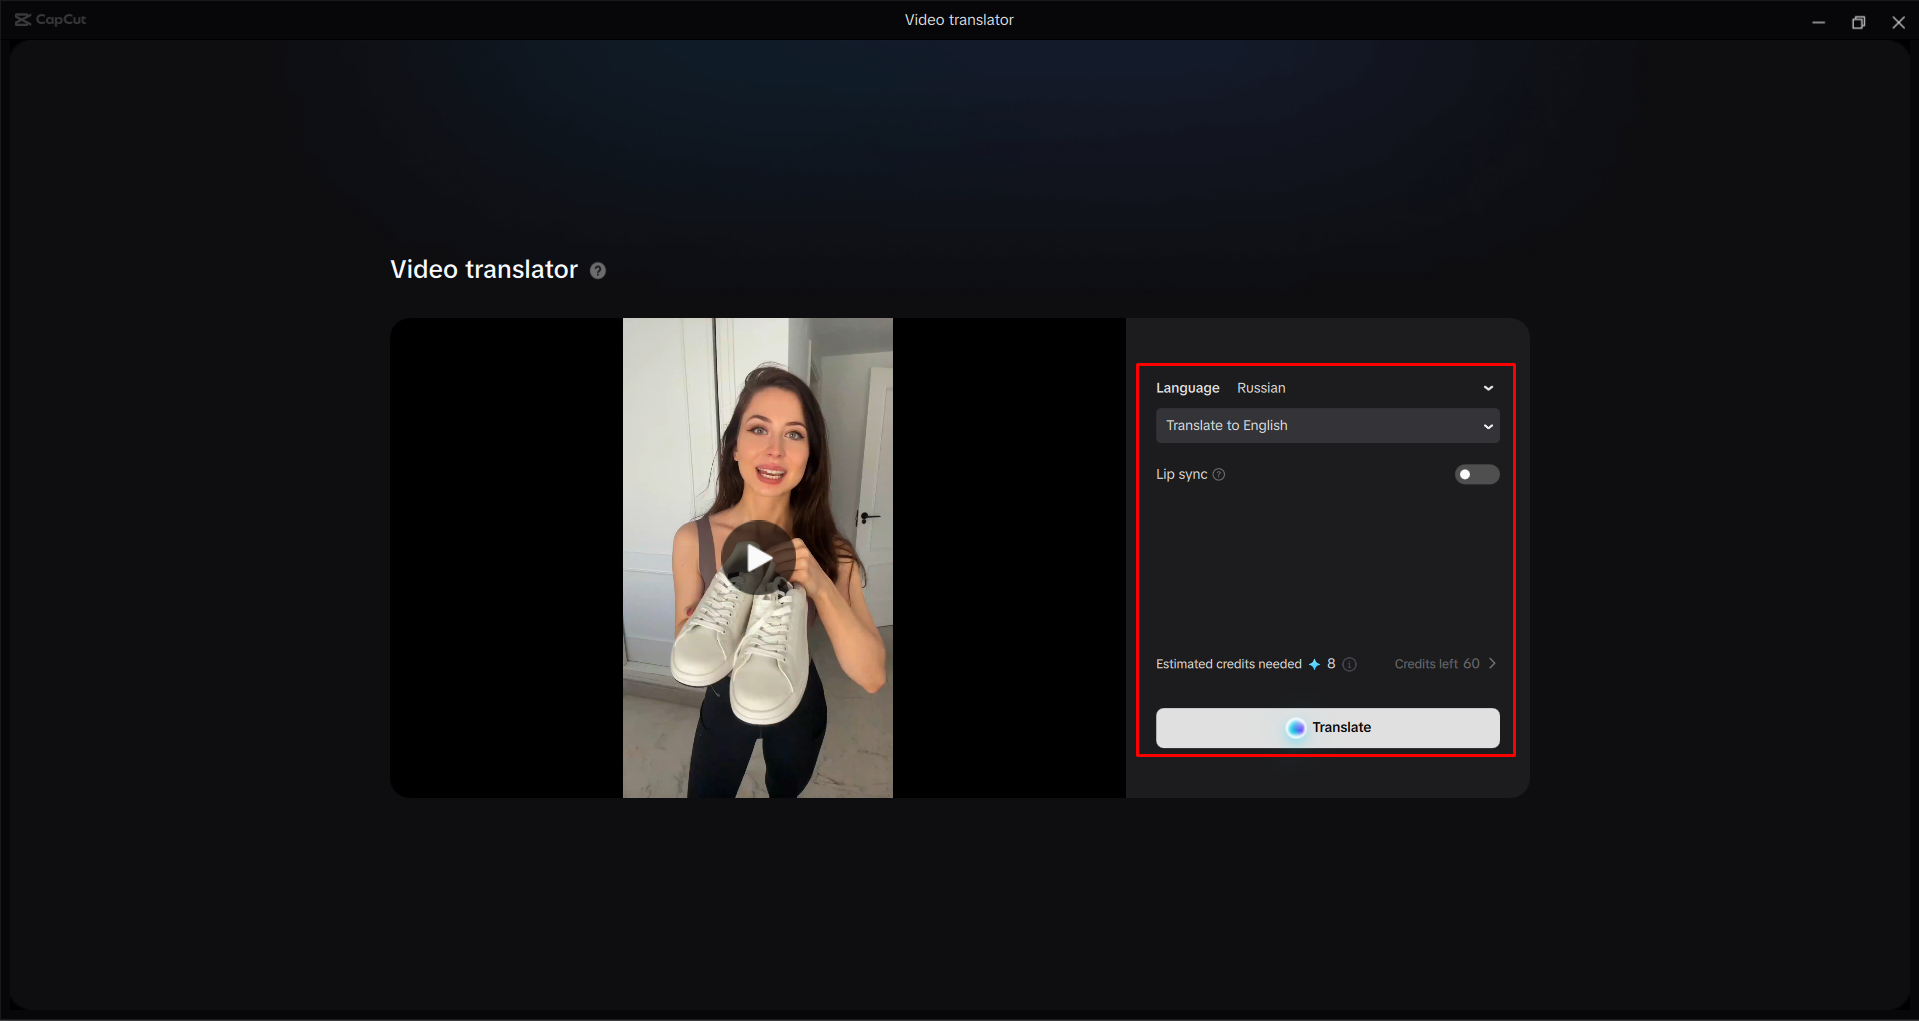Click the glowing sparkle icon inside Translate button

(x=1296, y=727)
